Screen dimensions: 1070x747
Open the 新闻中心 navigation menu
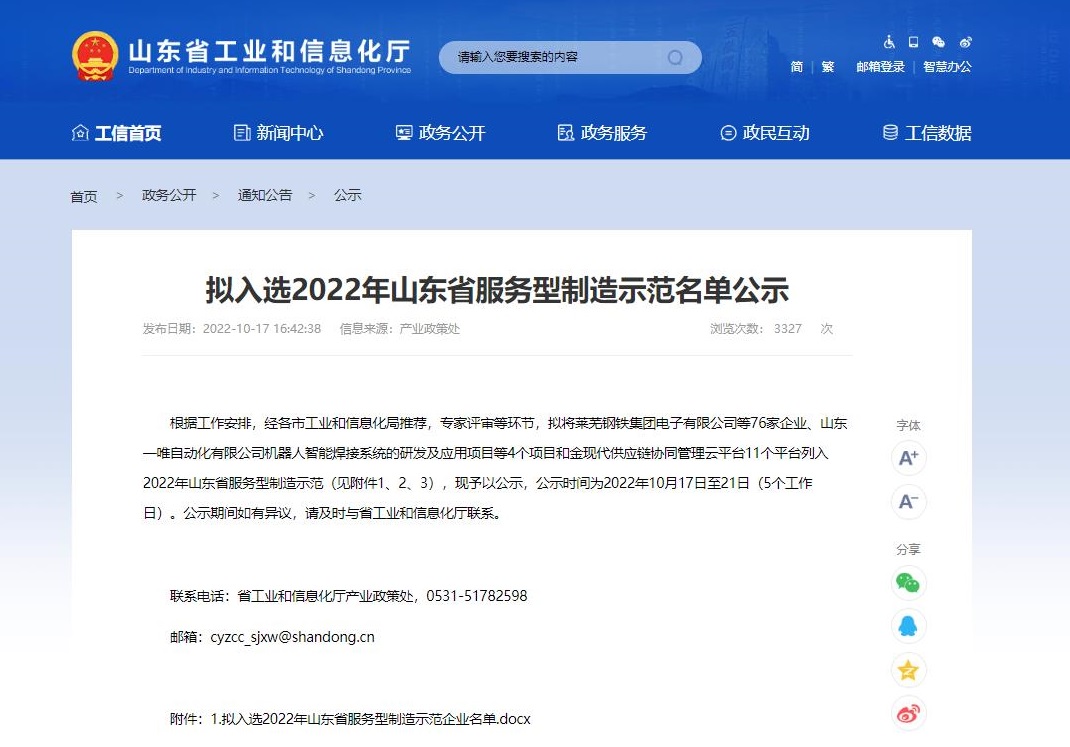(279, 133)
